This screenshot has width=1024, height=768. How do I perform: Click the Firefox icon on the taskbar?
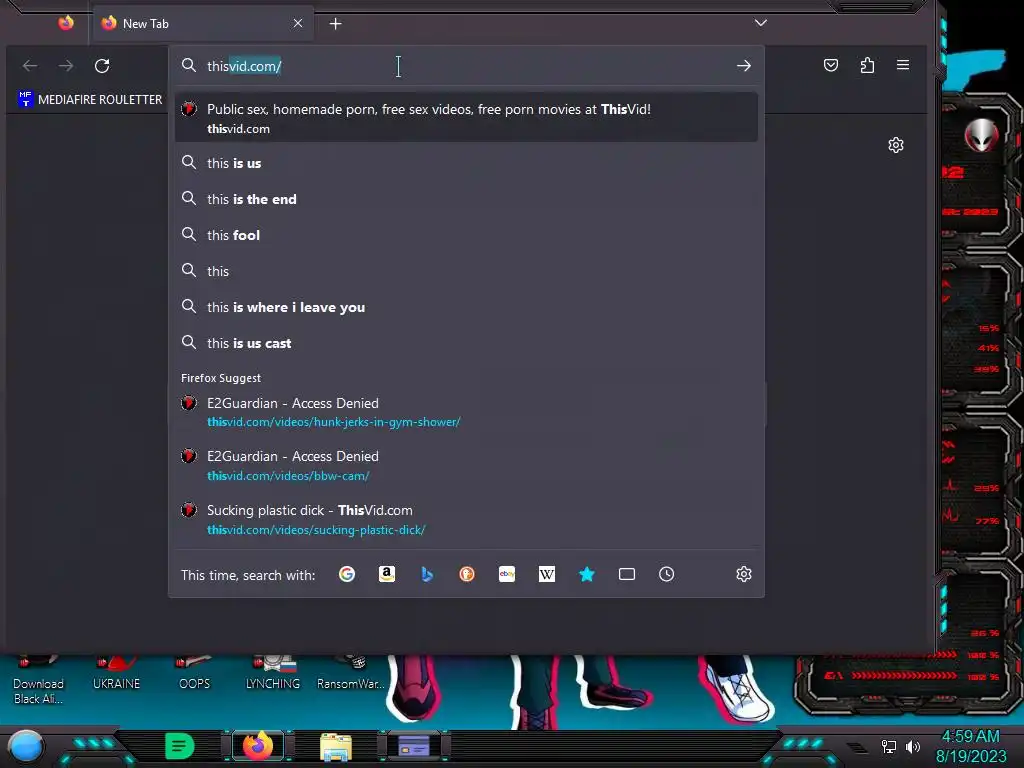pyautogui.click(x=258, y=746)
